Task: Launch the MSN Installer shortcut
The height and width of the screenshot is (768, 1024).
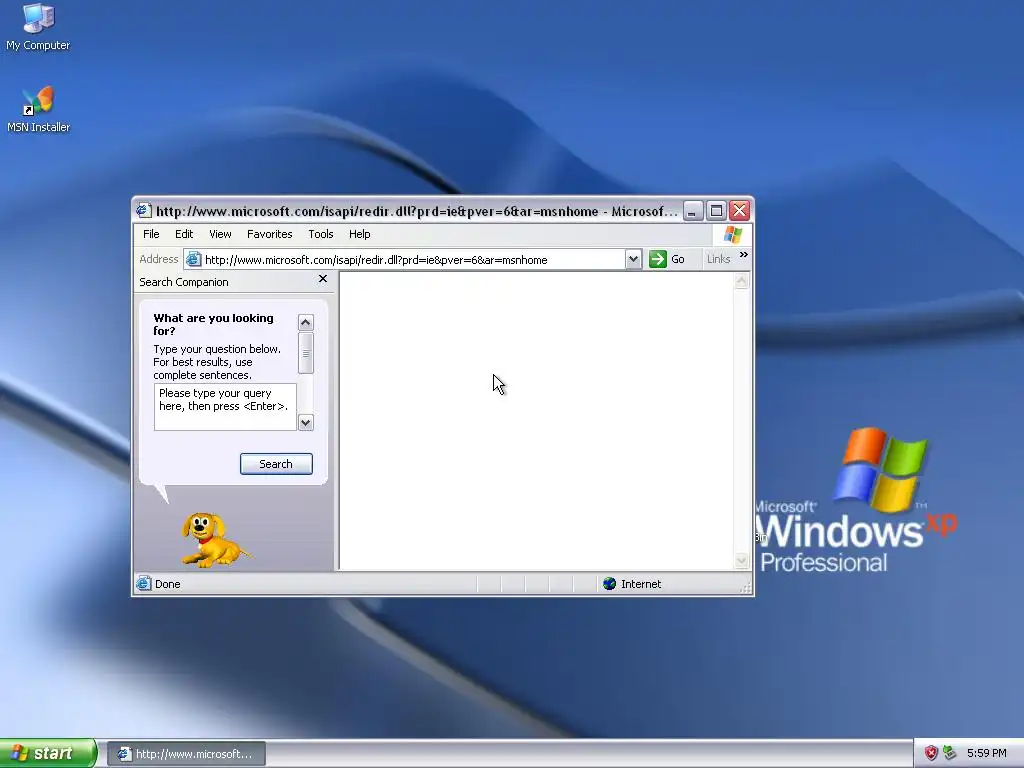Action: 38,110
